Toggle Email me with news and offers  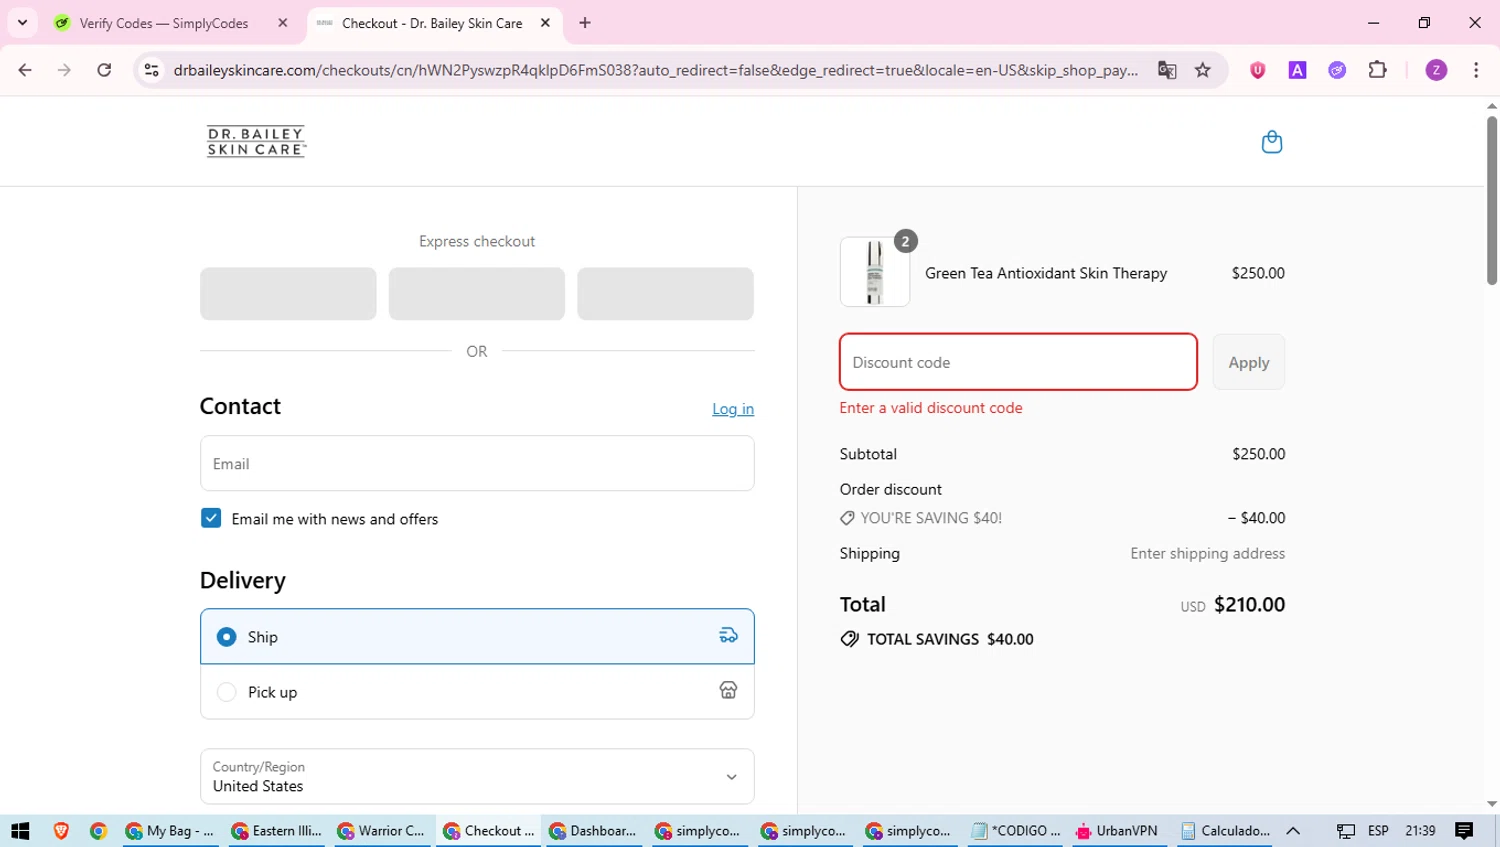pyautogui.click(x=211, y=518)
